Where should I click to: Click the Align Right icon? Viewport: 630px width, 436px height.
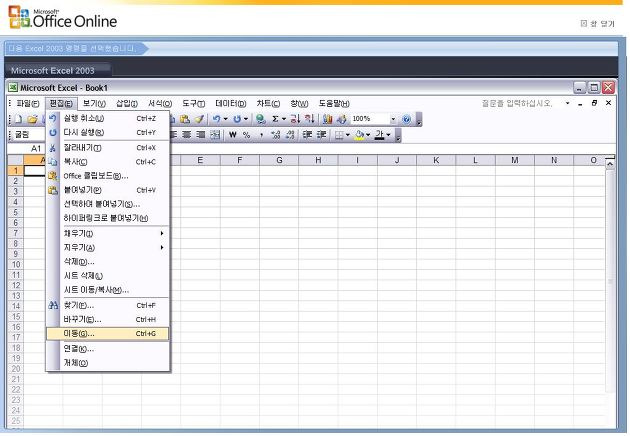[x=200, y=135]
